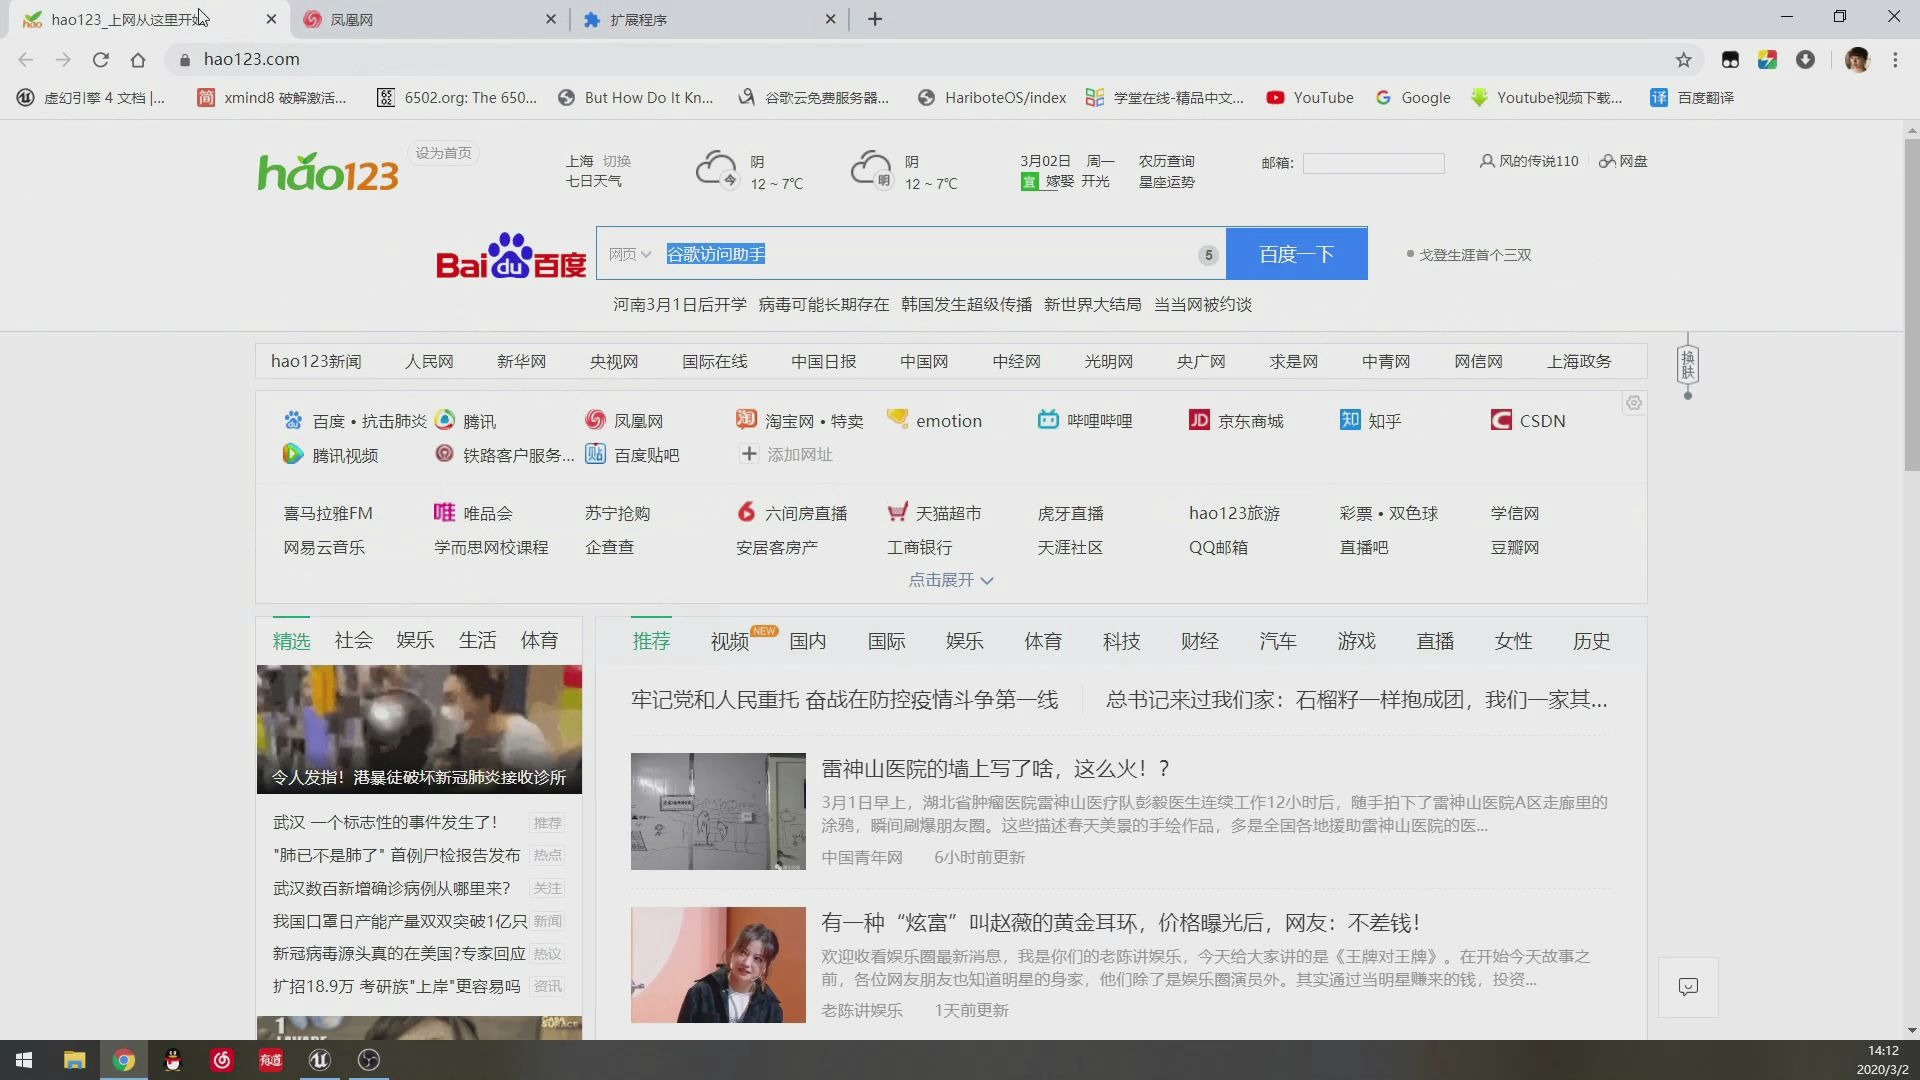This screenshot has height=1080, width=1920.
Task: Open the 百度翻译 bookmark
Action: (1692, 98)
